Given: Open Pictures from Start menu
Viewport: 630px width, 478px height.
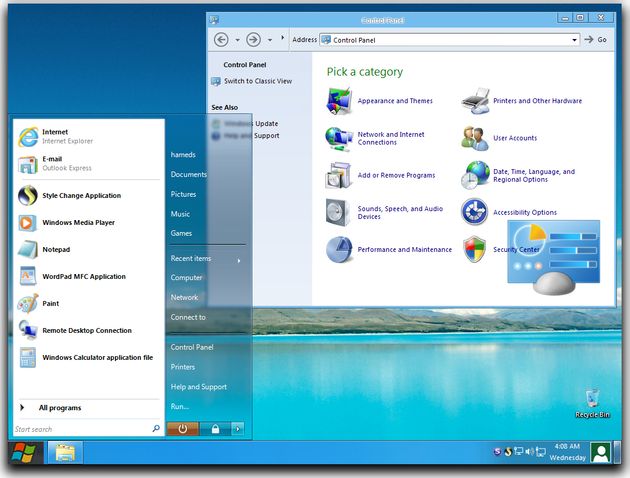Looking at the screenshot, I should pyautogui.click(x=183, y=194).
